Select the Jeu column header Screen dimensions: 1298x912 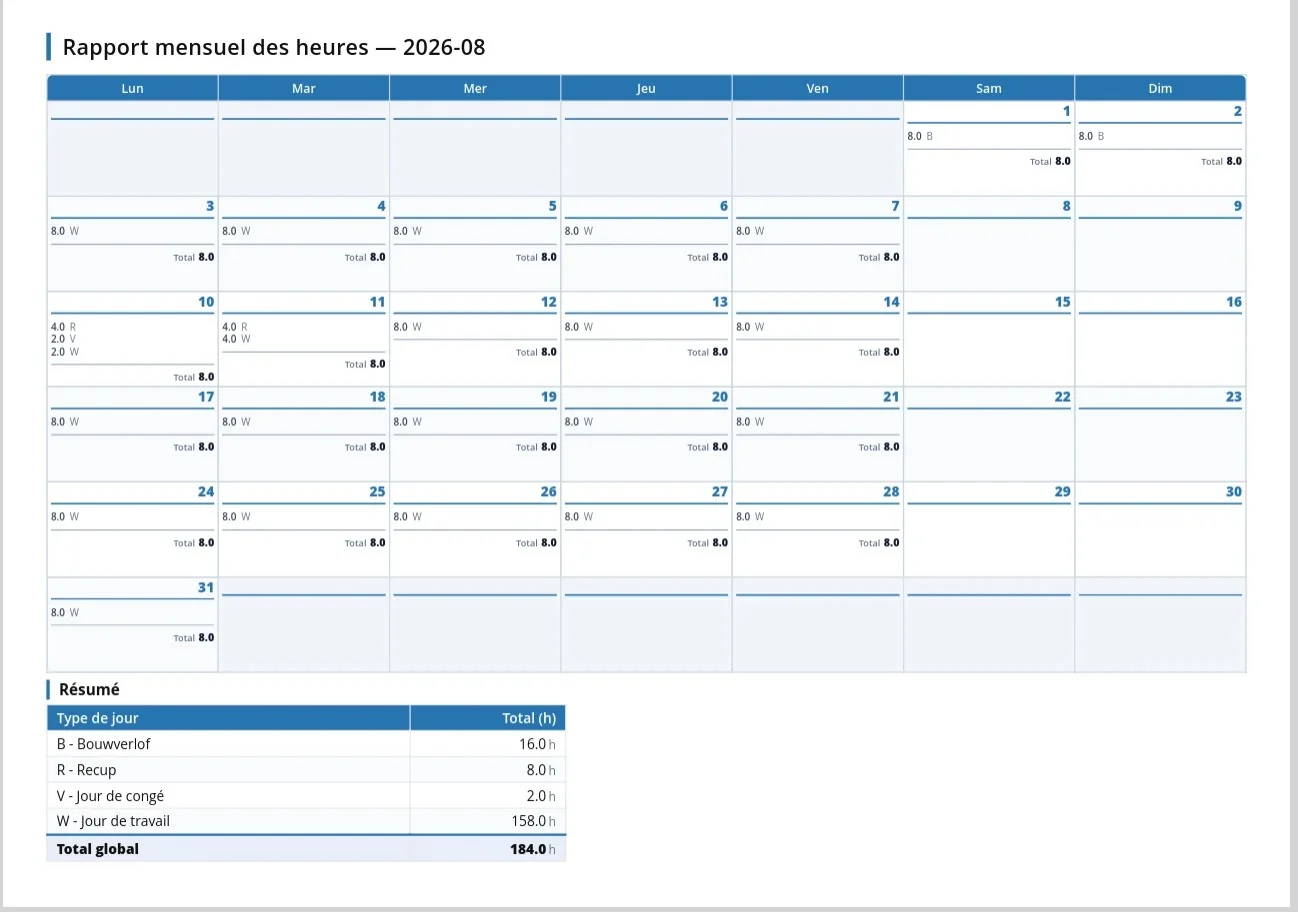click(646, 88)
